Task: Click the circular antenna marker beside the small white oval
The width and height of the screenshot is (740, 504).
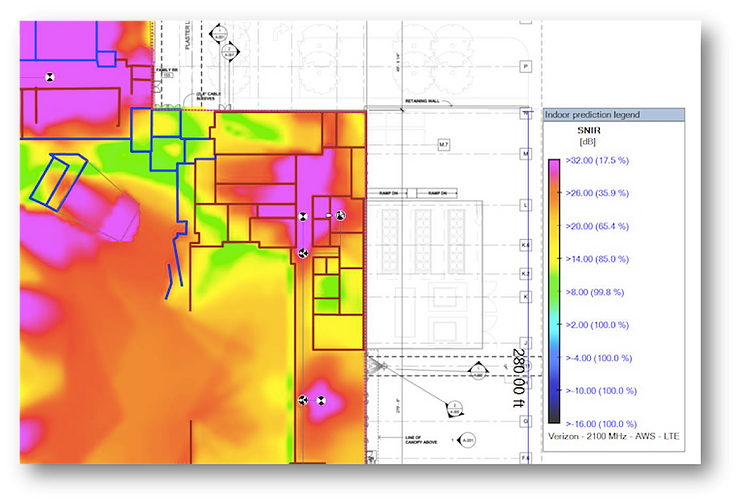Action: point(340,216)
